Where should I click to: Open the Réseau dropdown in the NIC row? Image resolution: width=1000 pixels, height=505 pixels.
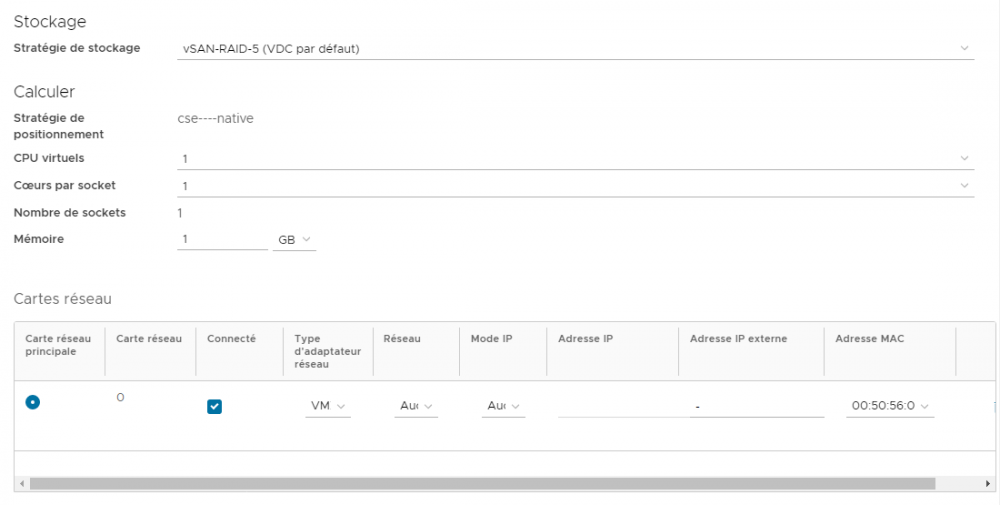coord(416,406)
